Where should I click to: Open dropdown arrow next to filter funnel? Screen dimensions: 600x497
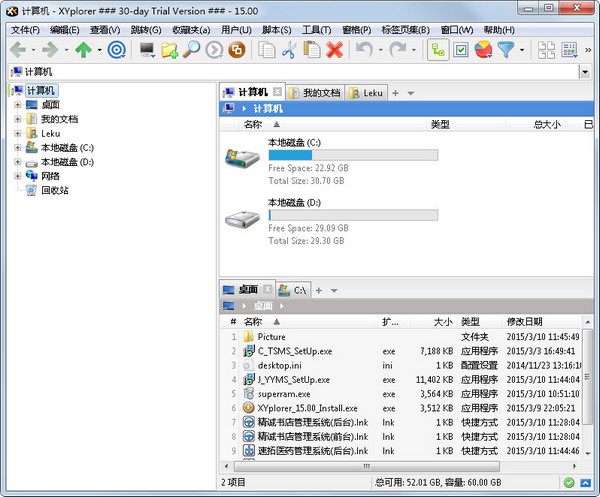click(522, 50)
